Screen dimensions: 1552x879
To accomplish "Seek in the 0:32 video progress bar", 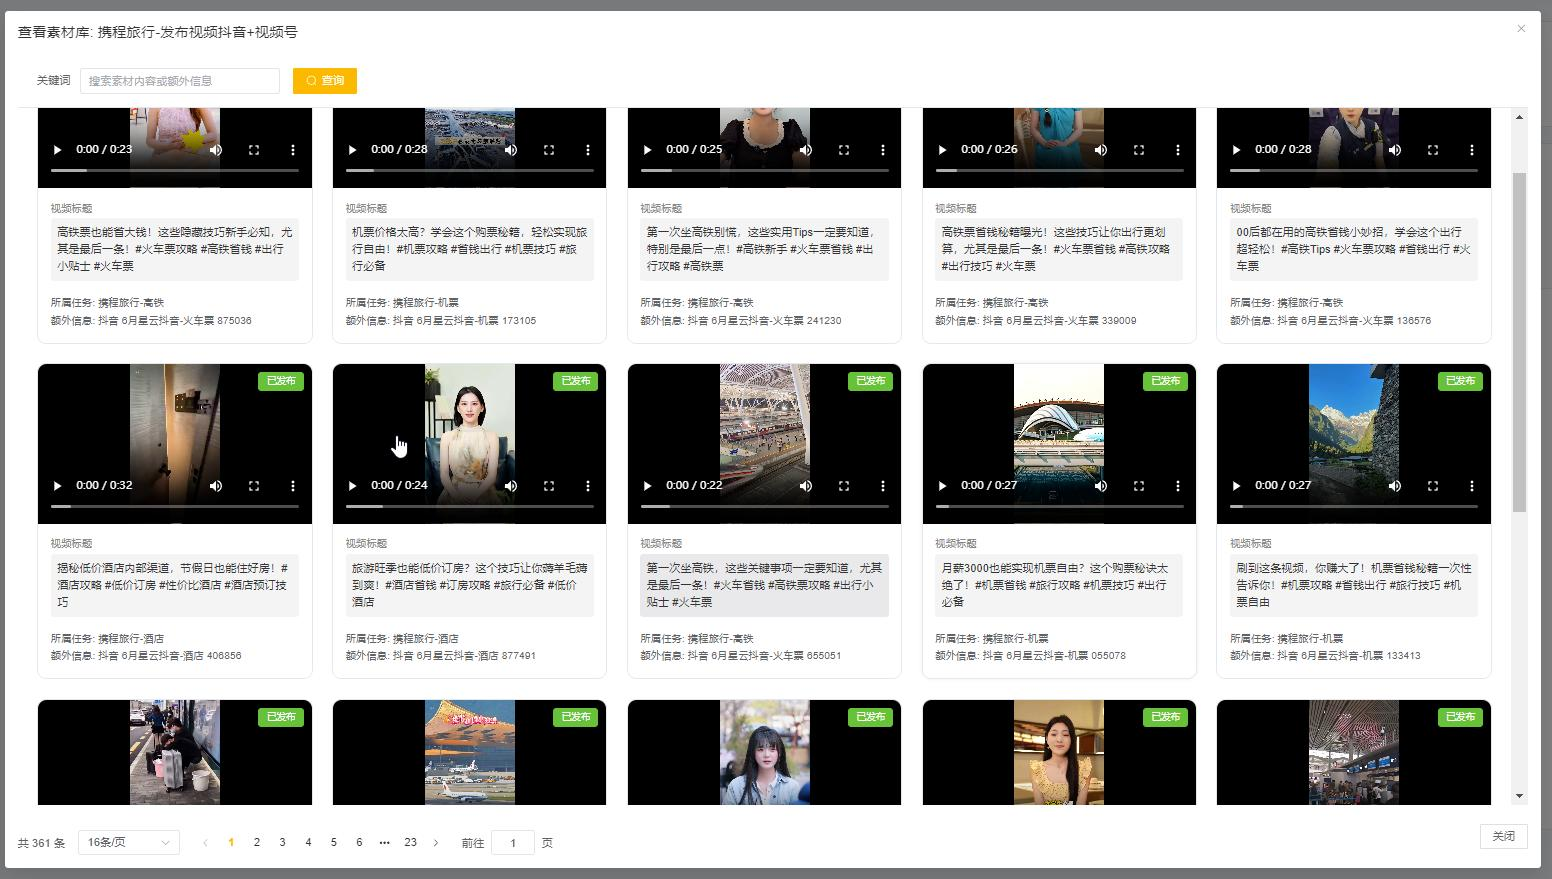I will coord(175,506).
